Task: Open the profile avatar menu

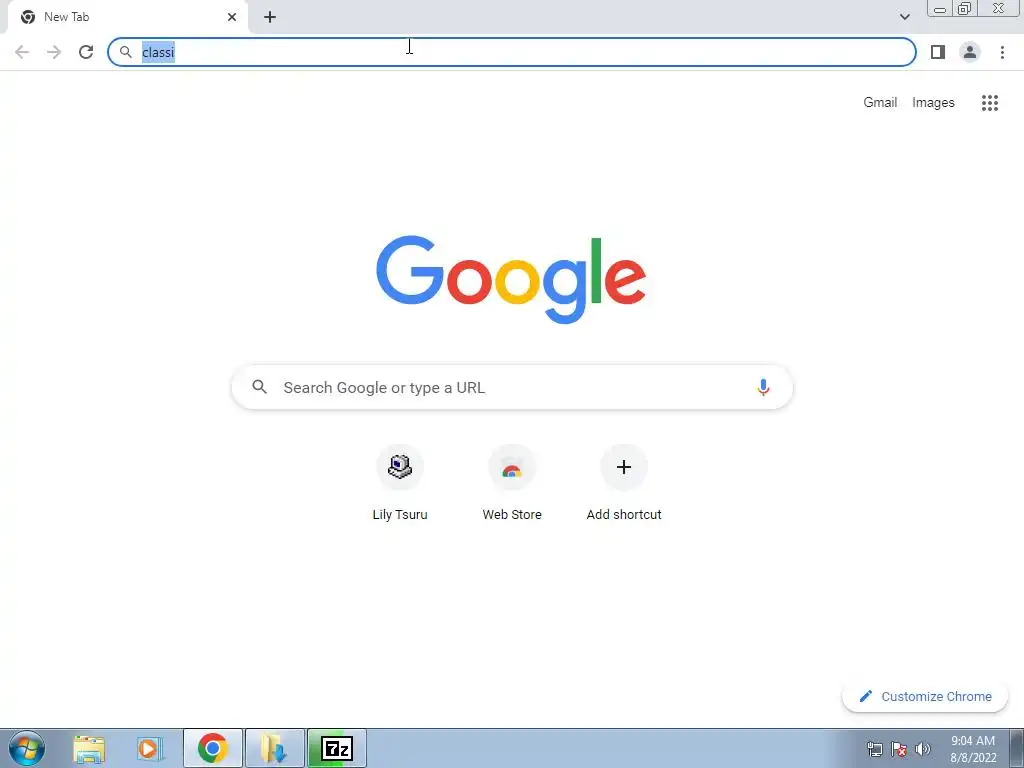Action: tap(970, 52)
